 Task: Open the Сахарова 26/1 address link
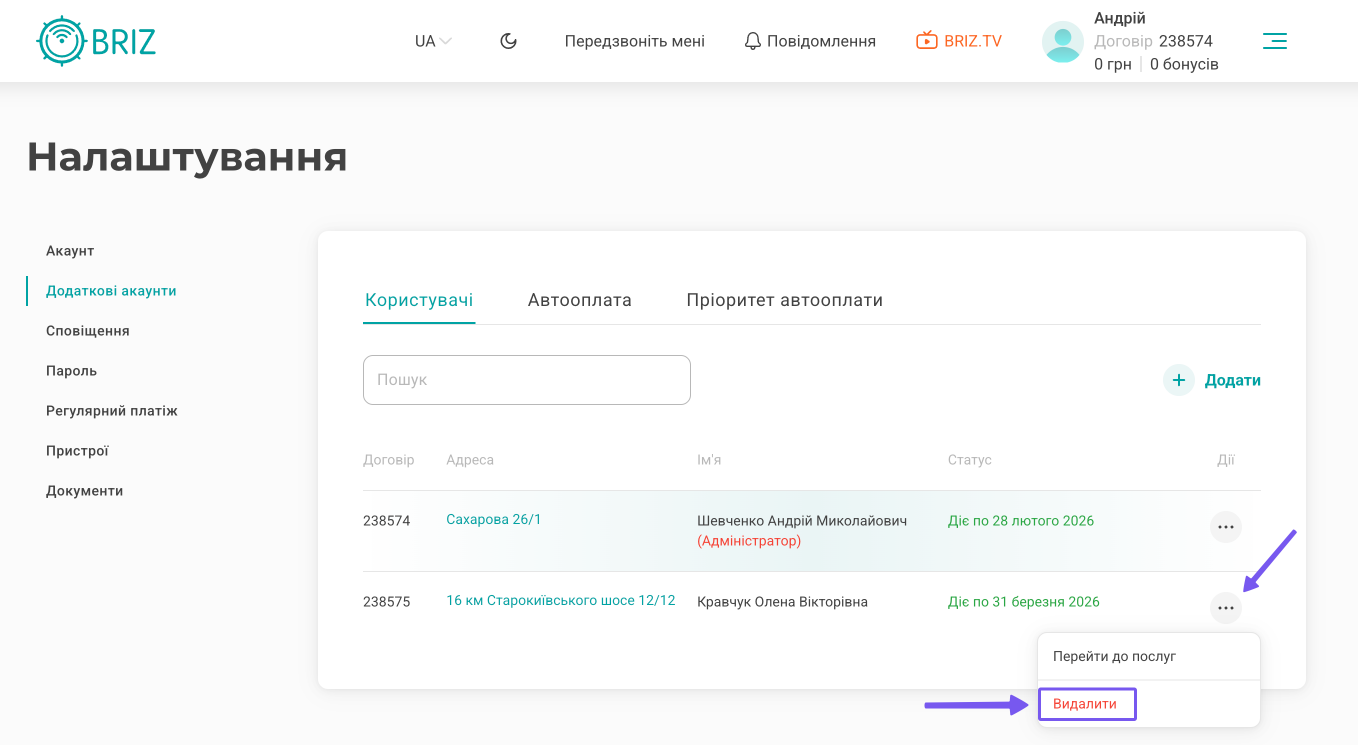493,519
